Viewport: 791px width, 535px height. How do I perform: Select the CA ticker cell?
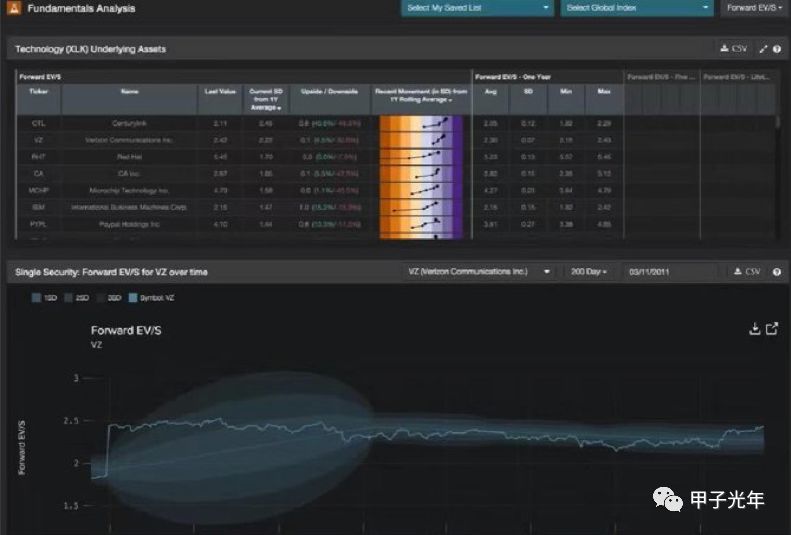pos(39,173)
